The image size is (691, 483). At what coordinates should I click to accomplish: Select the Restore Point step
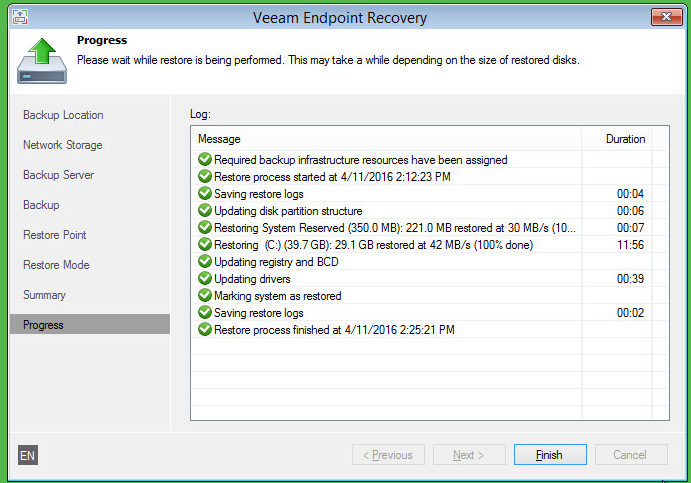55,235
